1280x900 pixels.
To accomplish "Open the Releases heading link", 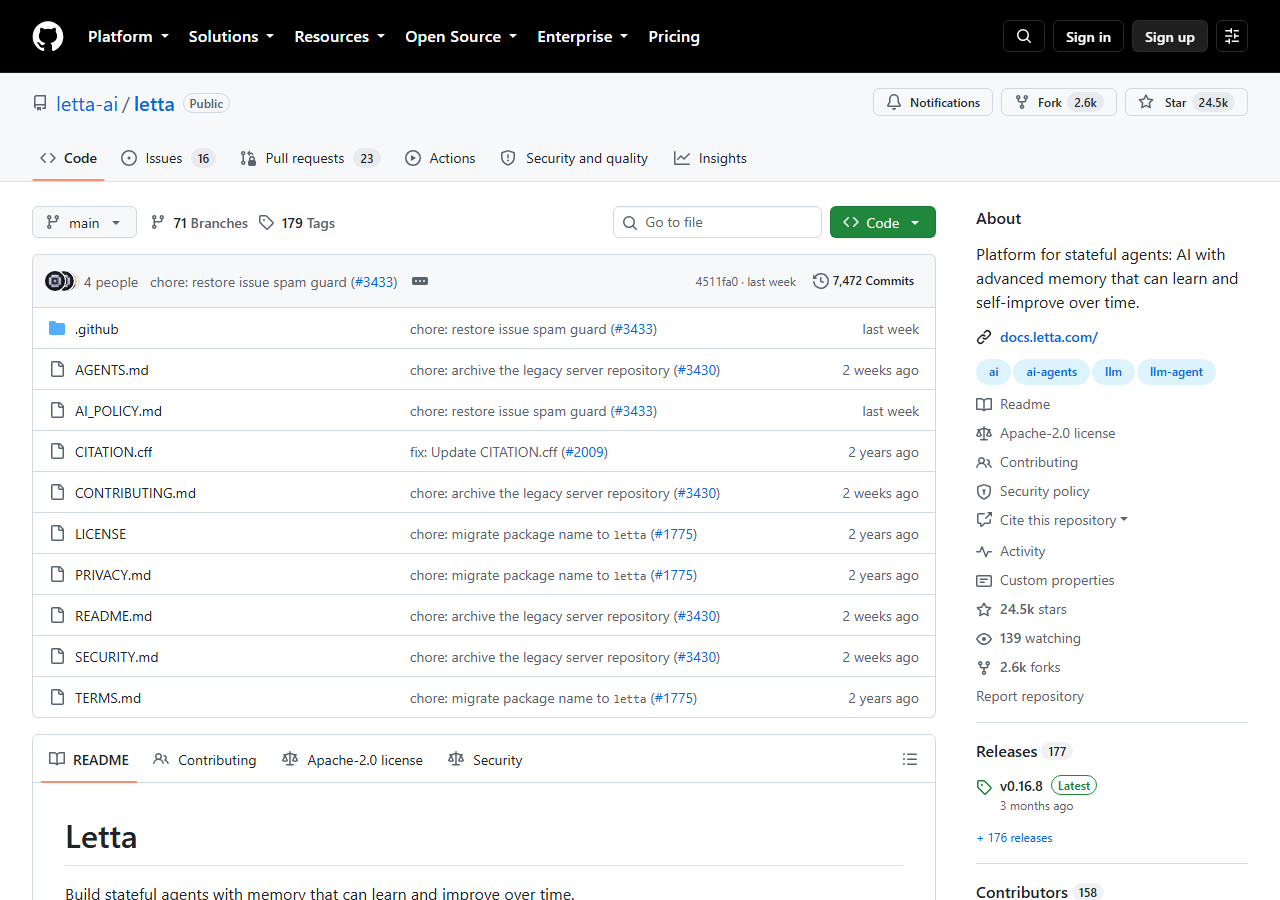I will (1024, 752).
